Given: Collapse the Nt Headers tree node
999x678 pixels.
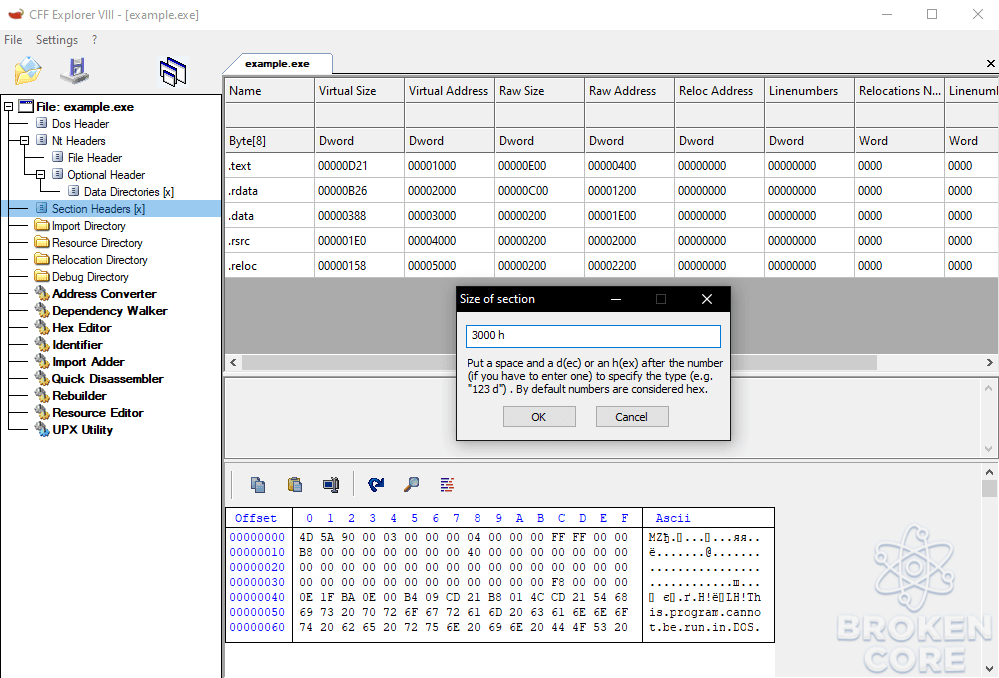Looking at the screenshot, I should 24,141.
